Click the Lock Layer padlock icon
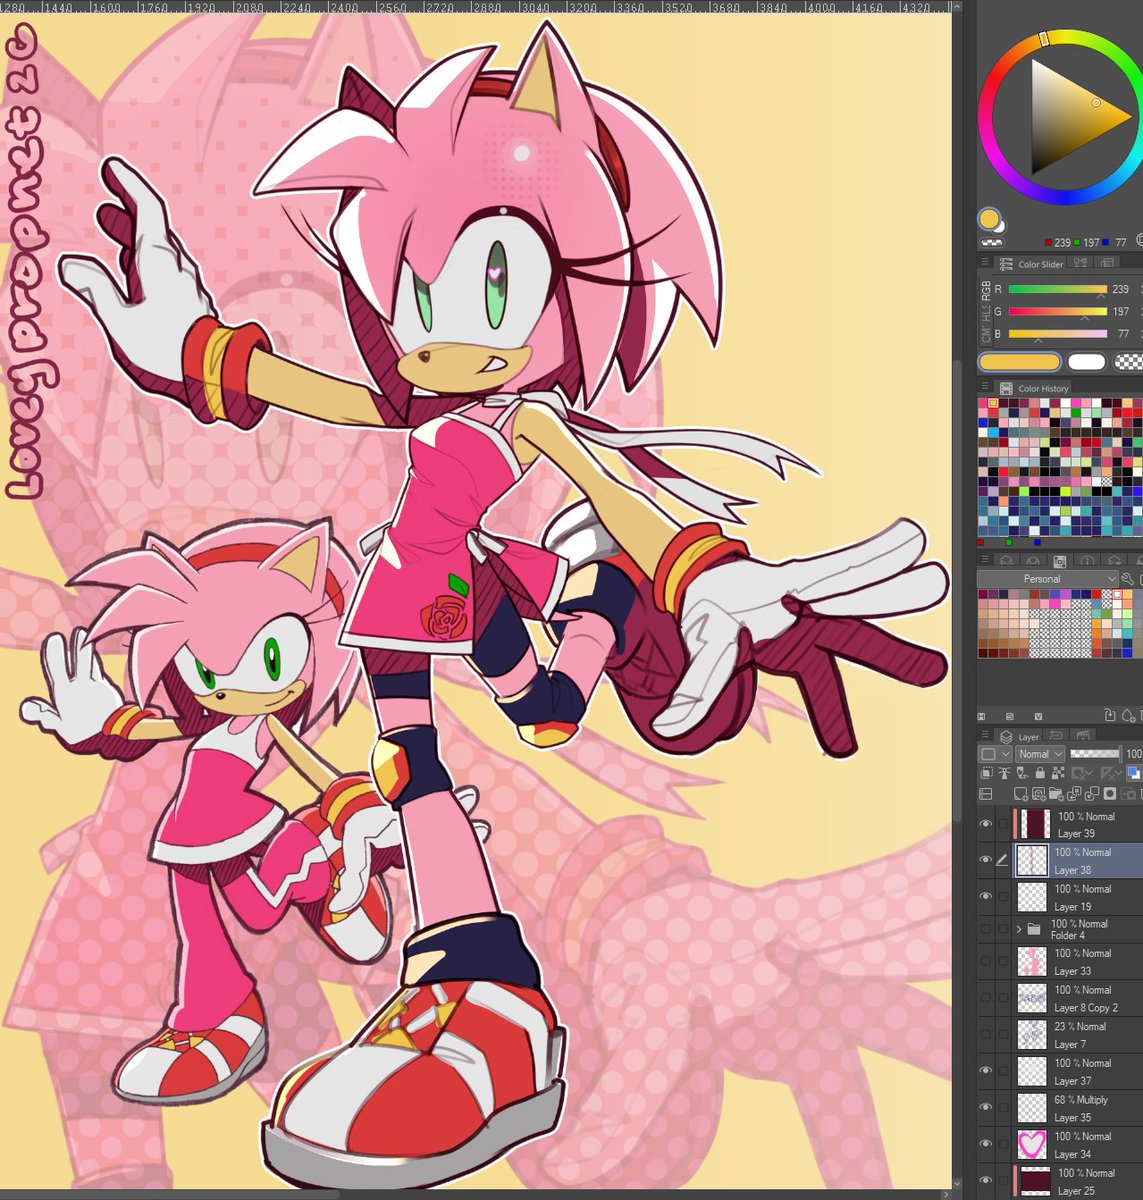Screen dimensions: 1143x1200 coord(1040,773)
